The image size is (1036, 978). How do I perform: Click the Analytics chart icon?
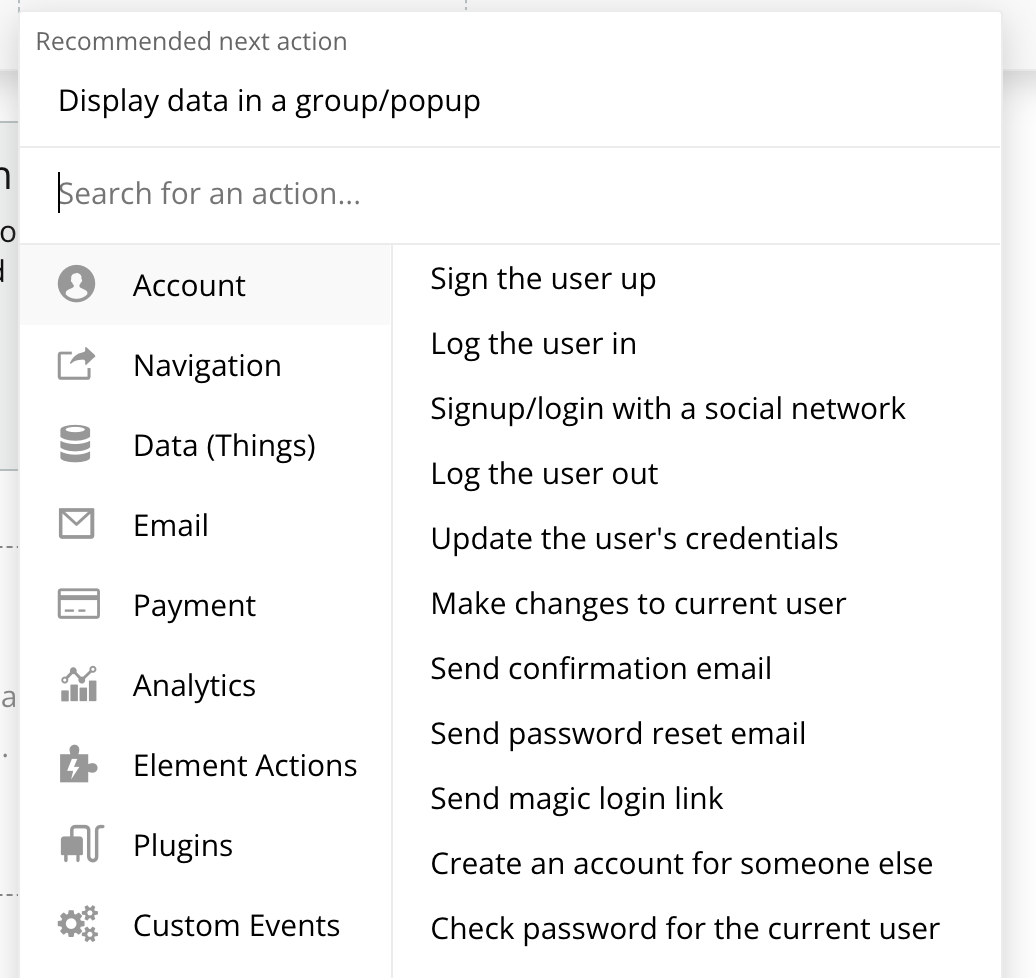[x=77, y=685]
